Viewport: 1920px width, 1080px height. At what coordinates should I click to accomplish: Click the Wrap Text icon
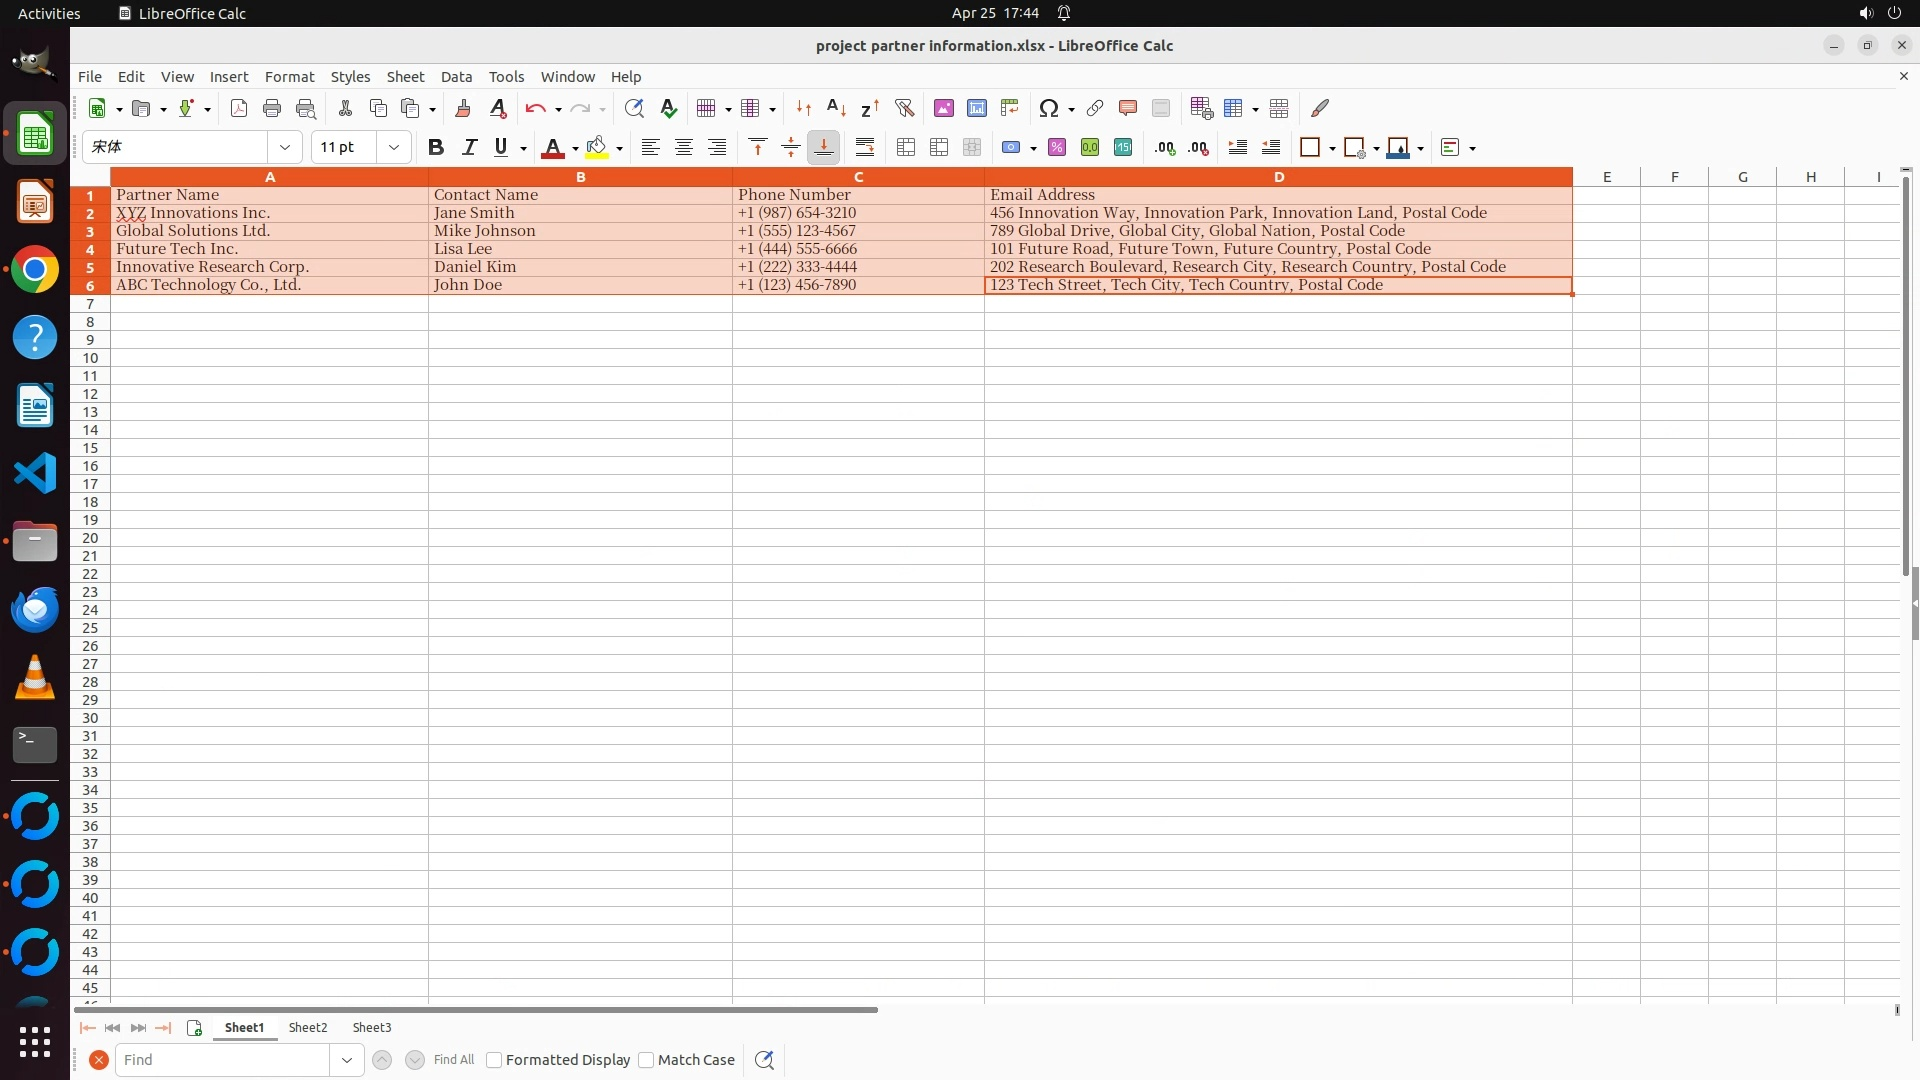click(865, 148)
